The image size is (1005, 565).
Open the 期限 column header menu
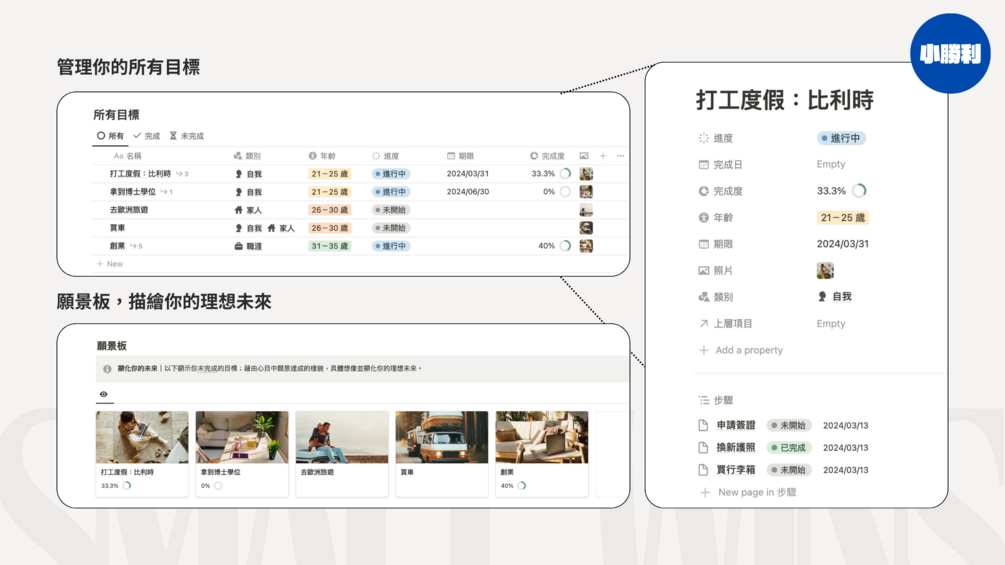[x=460, y=156]
